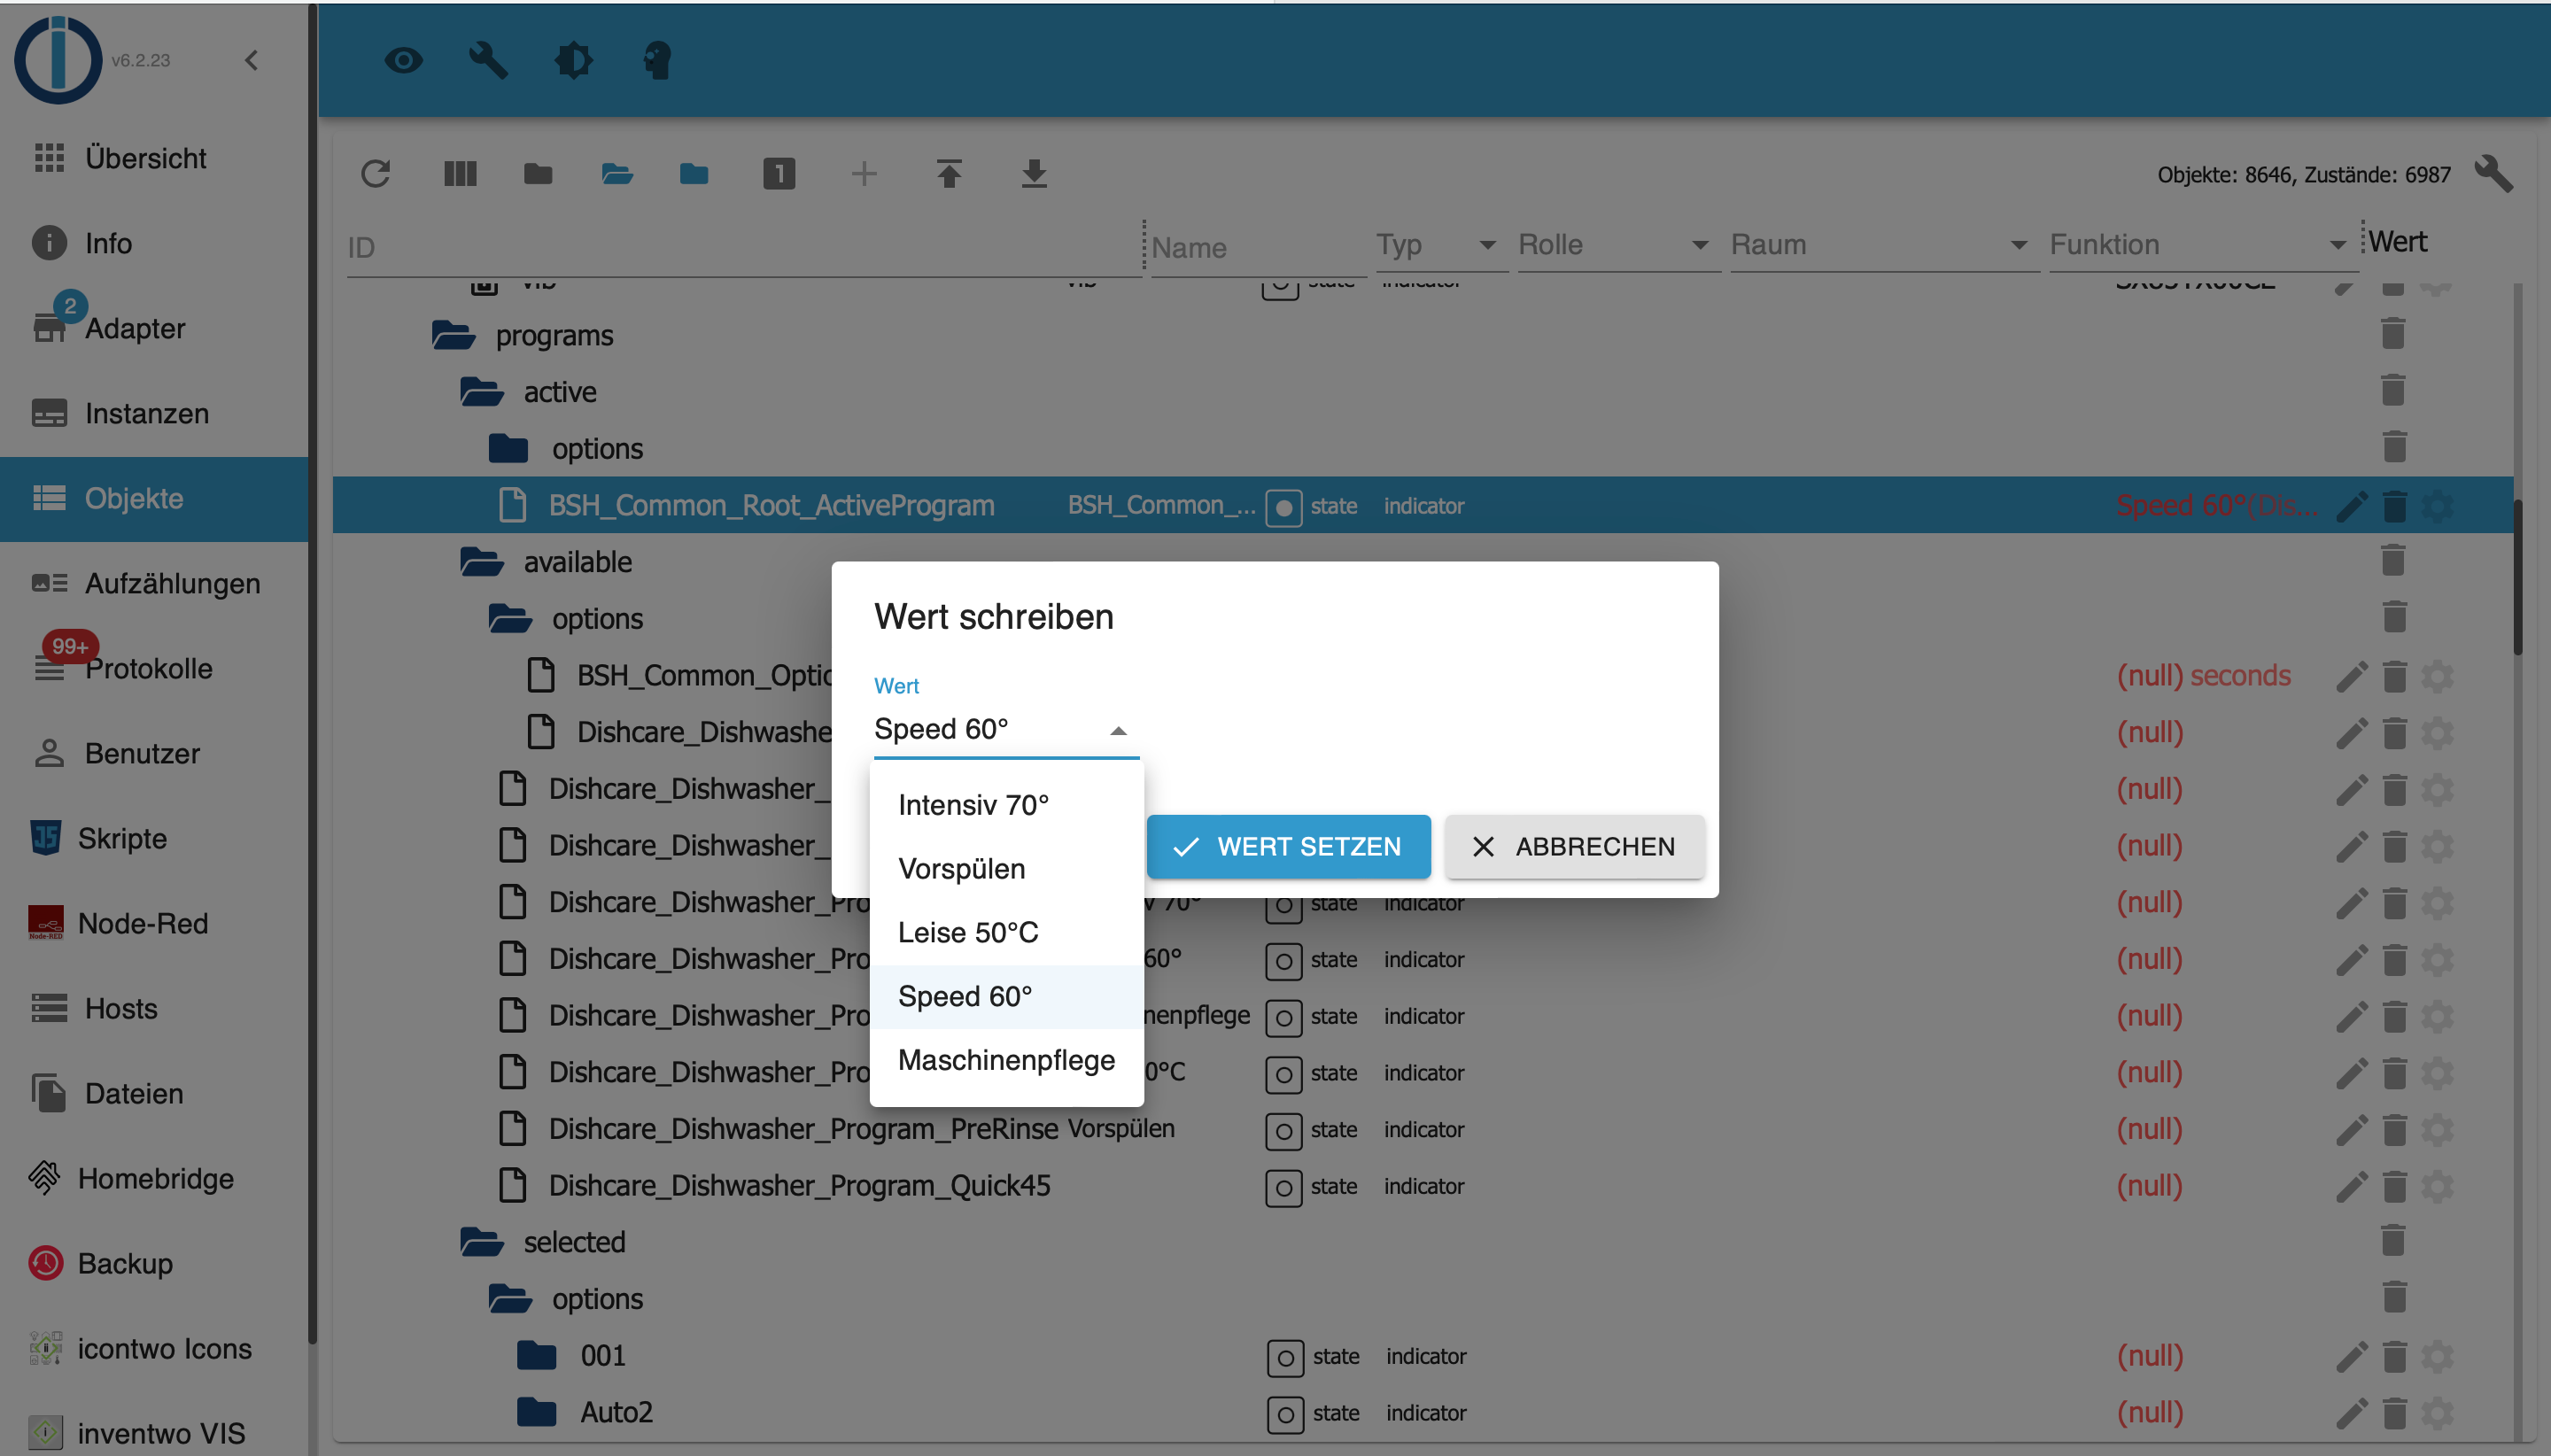This screenshot has height=1456, width=2551.
Task: Open Node-Red in sidebar
Action: pos(155,923)
